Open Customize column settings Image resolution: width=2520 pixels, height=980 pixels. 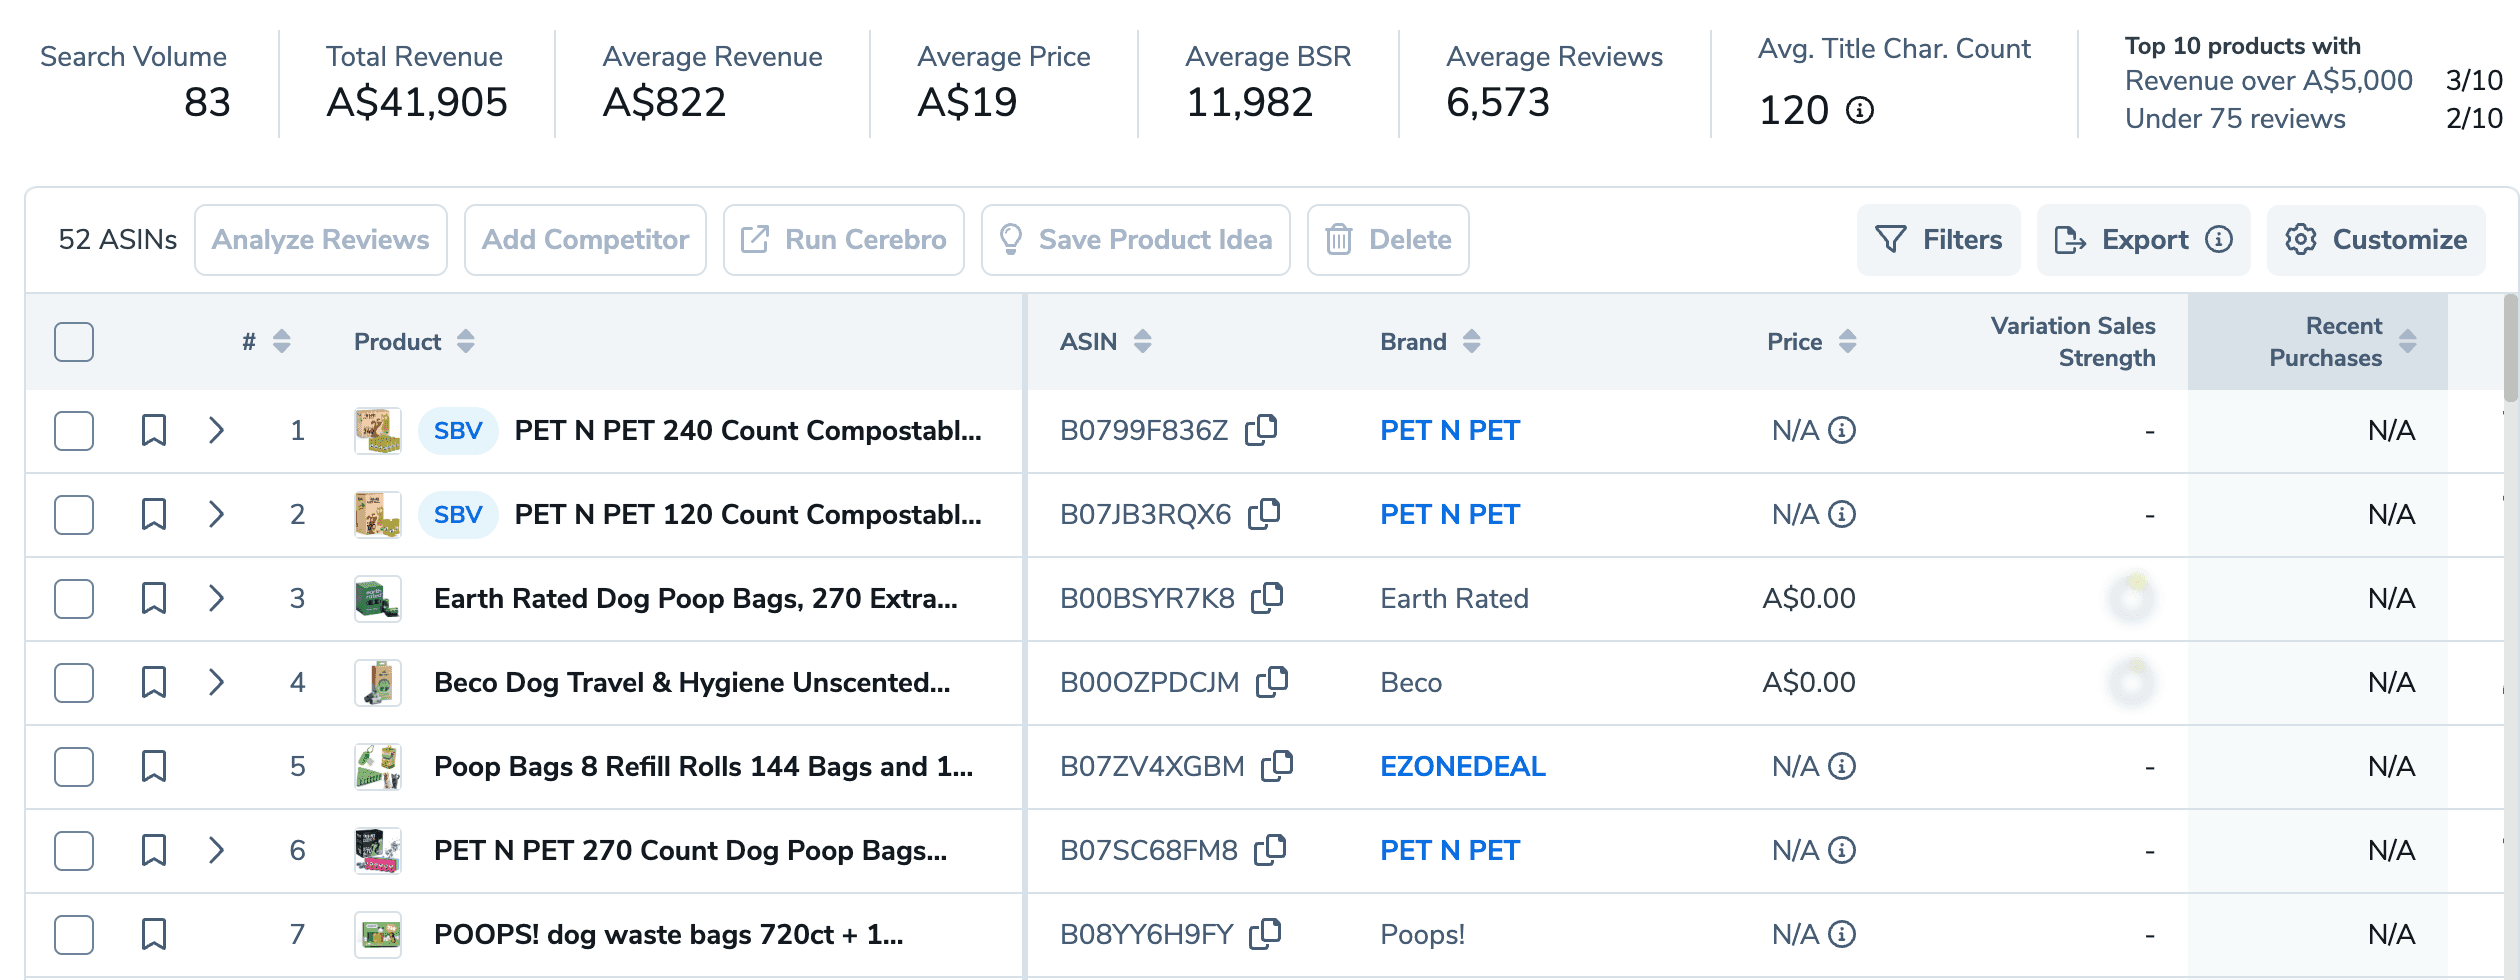pyautogui.click(x=2376, y=240)
